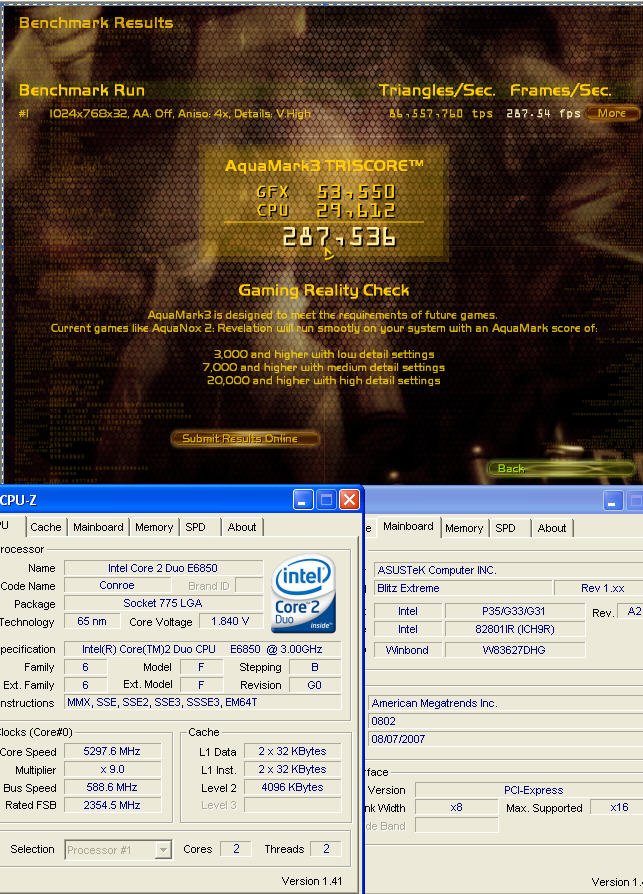Click the G0 revision value
This screenshot has width=643, height=894.
point(315,685)
